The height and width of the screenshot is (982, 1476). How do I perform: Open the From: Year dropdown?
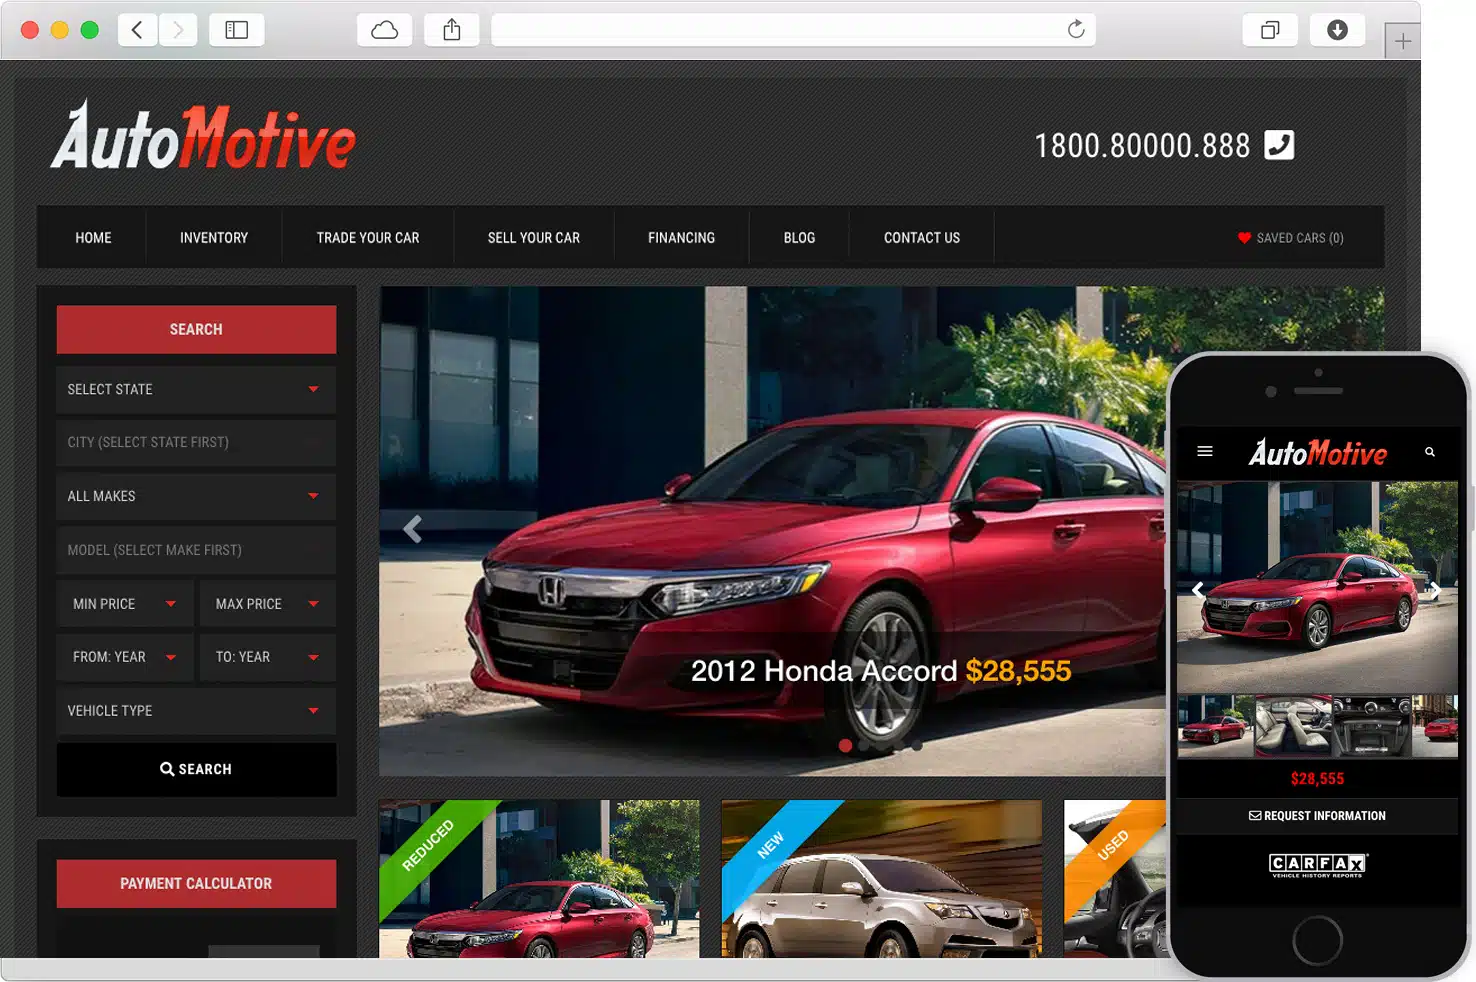pyautogui.click(x=125, y=657)
